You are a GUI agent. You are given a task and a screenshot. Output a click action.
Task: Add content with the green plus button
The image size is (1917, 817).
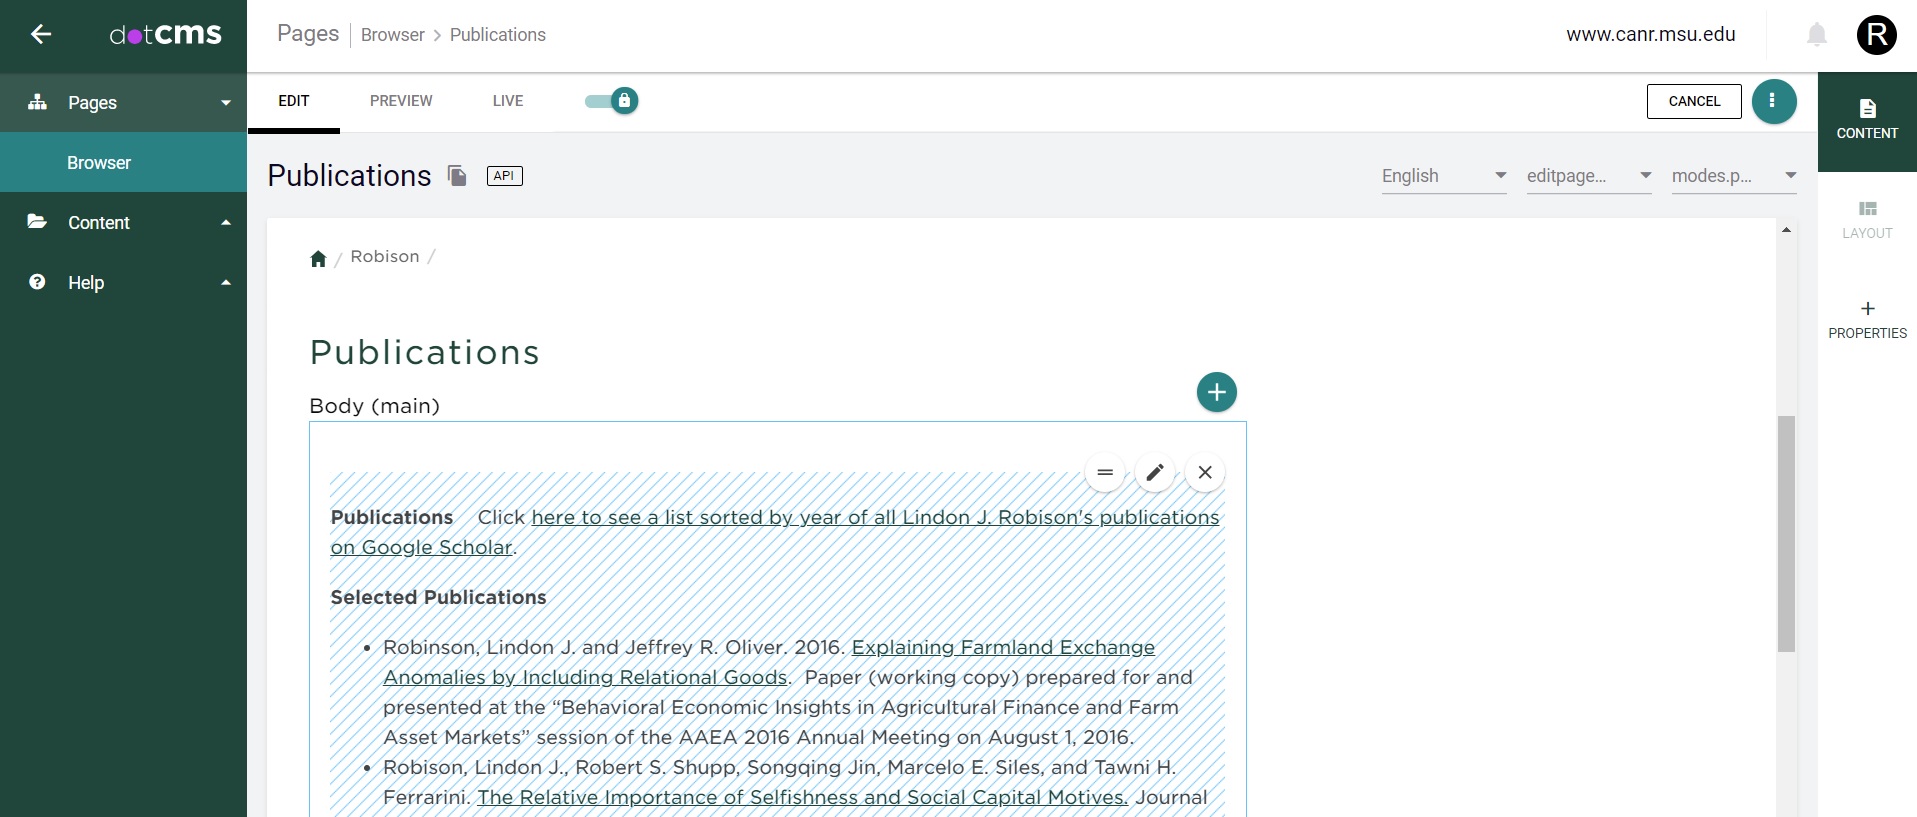click(x=1216, y=392)
